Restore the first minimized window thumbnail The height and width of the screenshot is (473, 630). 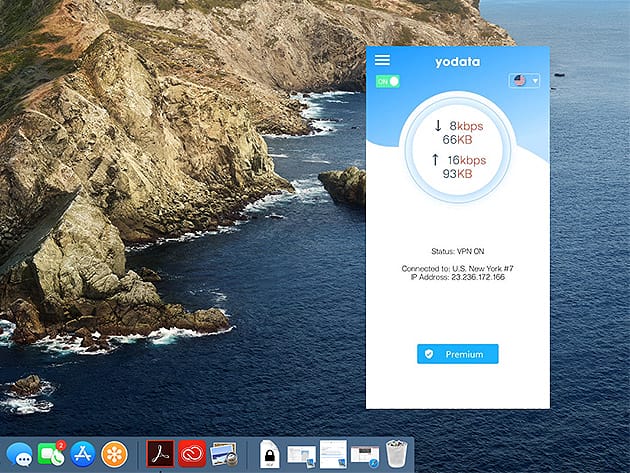(x=301, y=455)
